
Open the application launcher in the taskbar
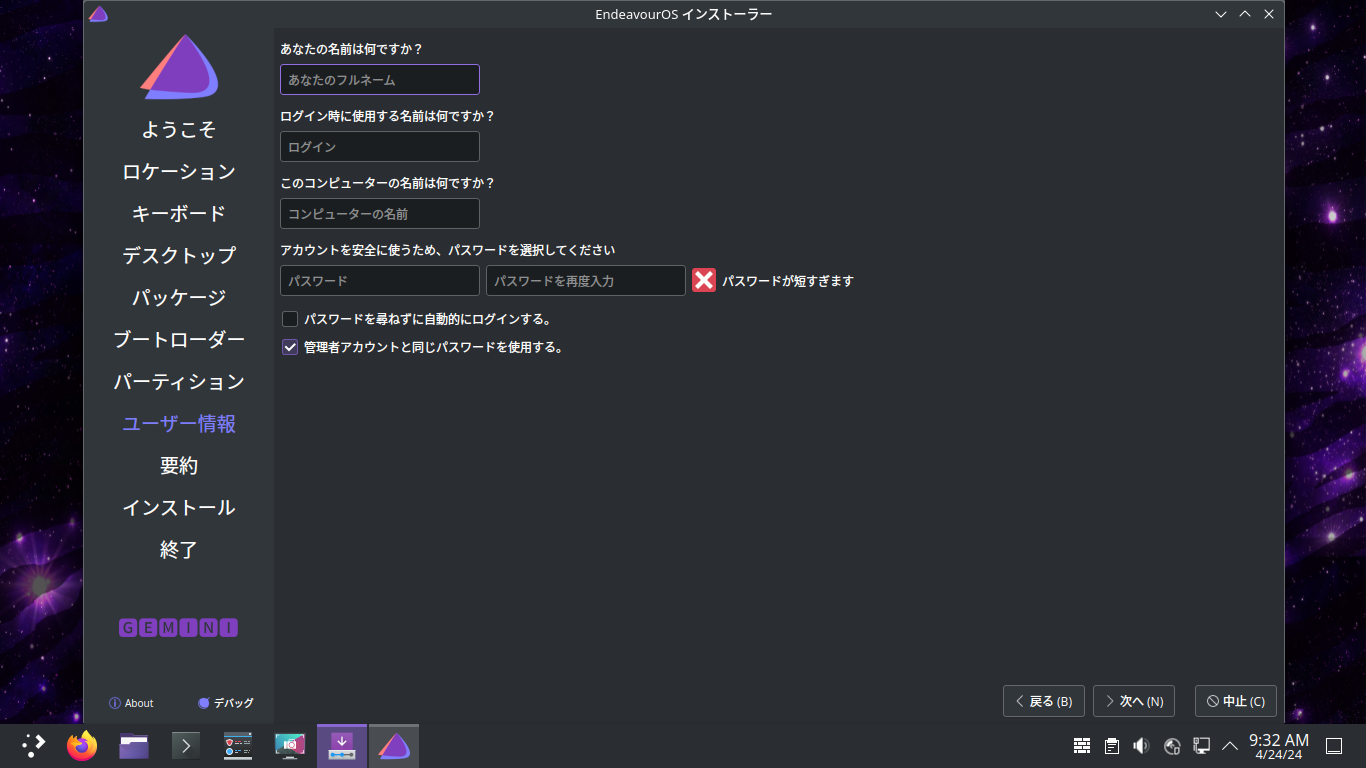34,745
